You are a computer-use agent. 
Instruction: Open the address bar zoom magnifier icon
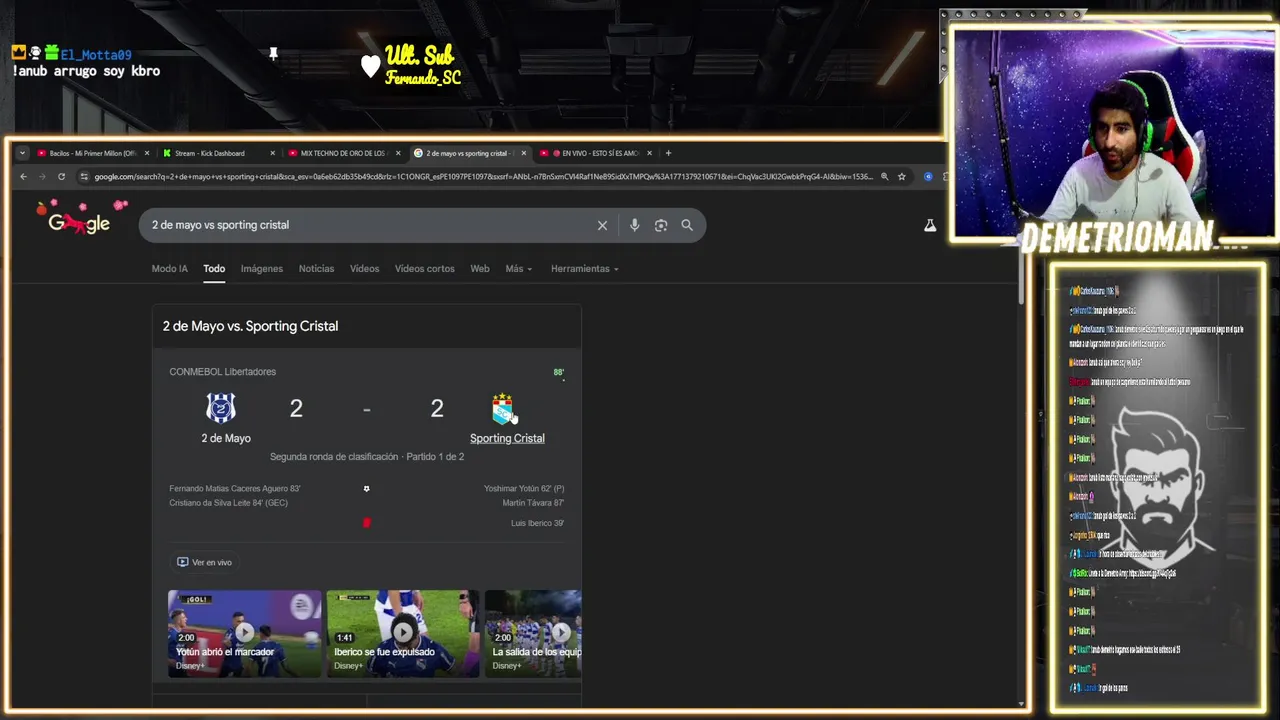[x=884, y=177]
